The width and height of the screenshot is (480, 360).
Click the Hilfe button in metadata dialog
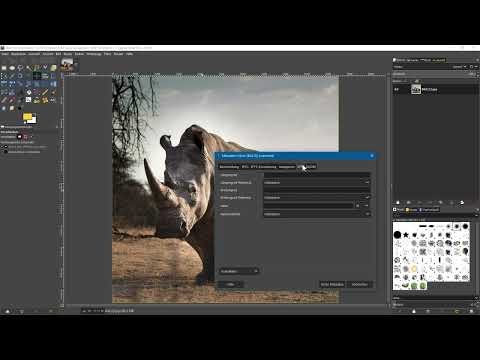(x=231, y=284)
